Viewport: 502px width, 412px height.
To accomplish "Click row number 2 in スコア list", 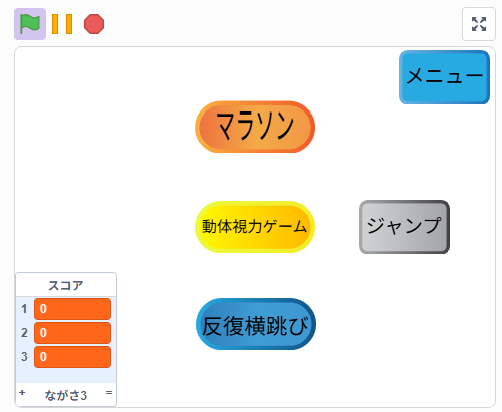I will (24, 333).
